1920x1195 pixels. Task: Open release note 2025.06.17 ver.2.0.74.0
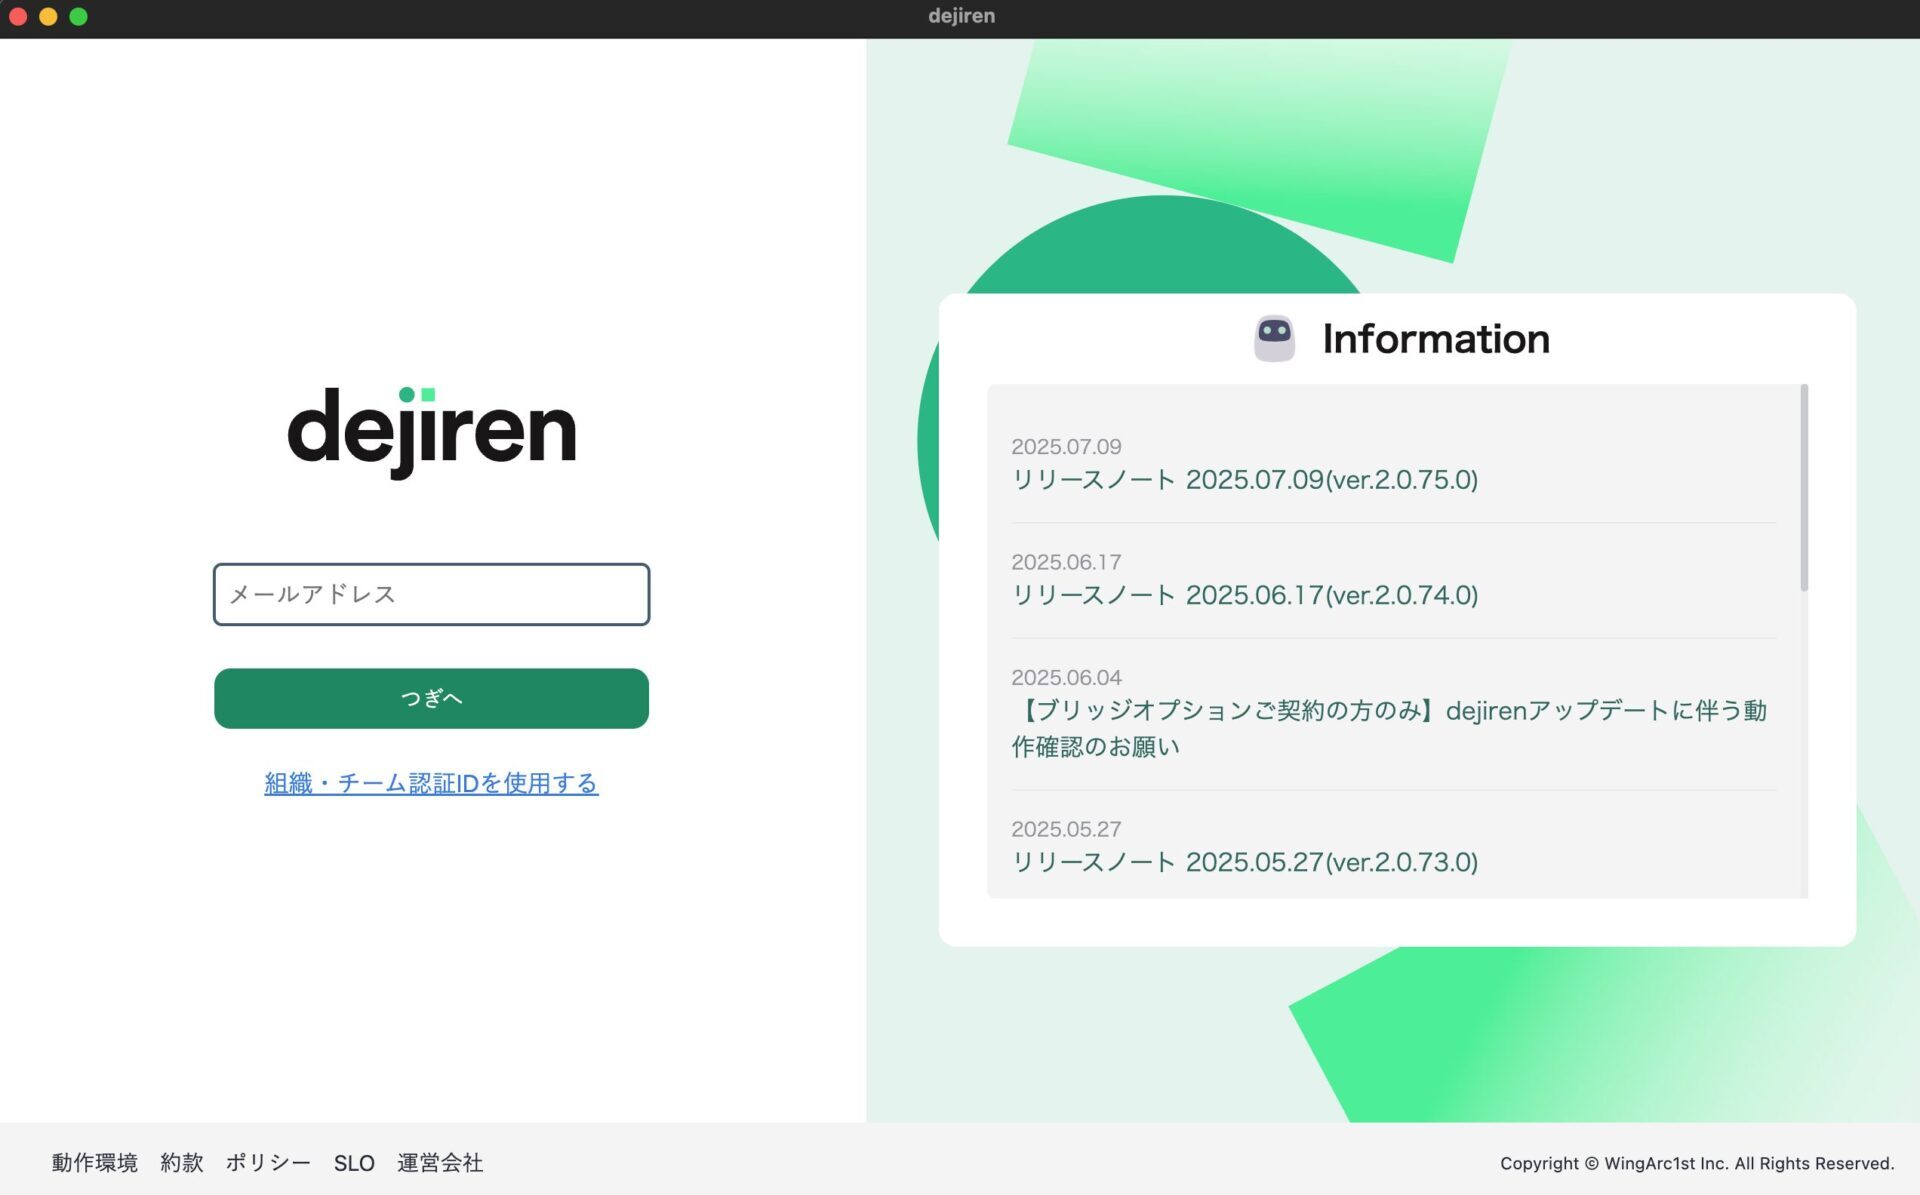pos(1244,595)
